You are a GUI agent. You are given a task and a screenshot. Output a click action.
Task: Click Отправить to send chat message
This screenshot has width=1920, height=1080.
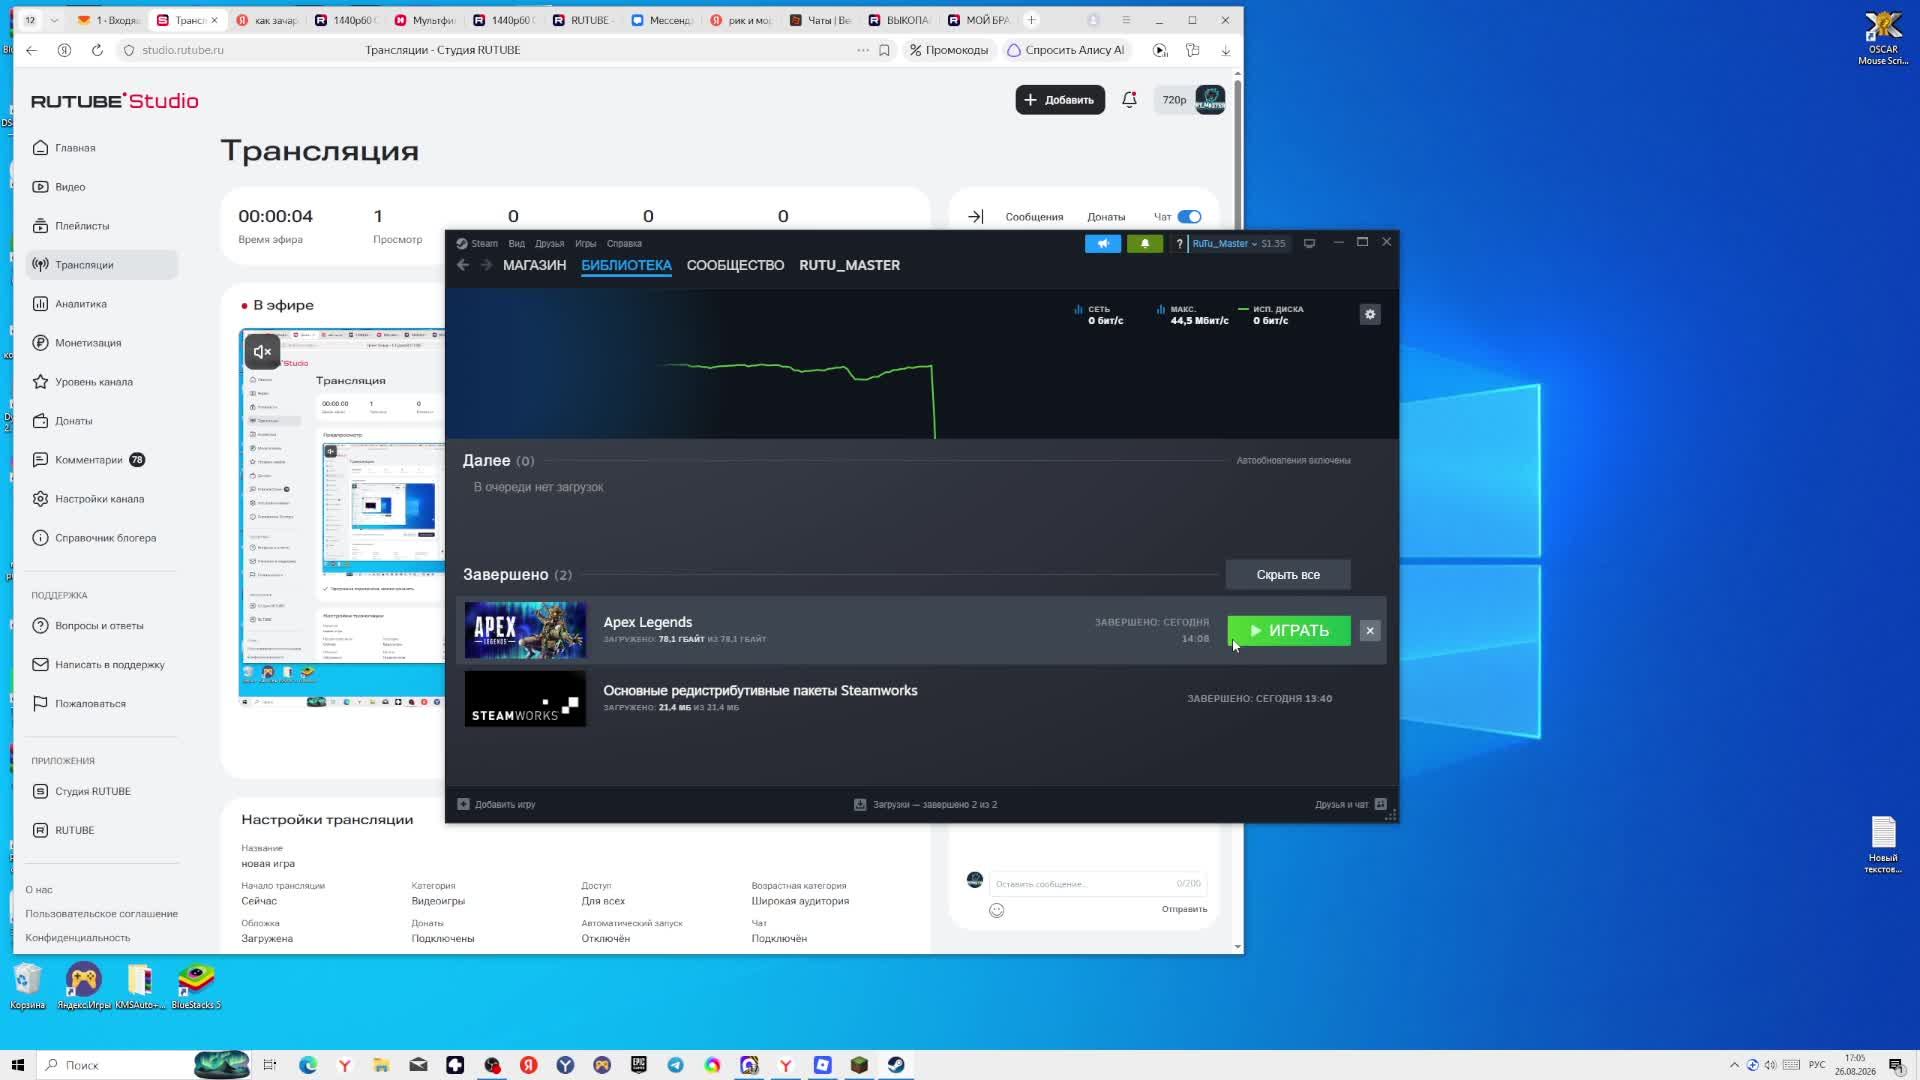1184,909
